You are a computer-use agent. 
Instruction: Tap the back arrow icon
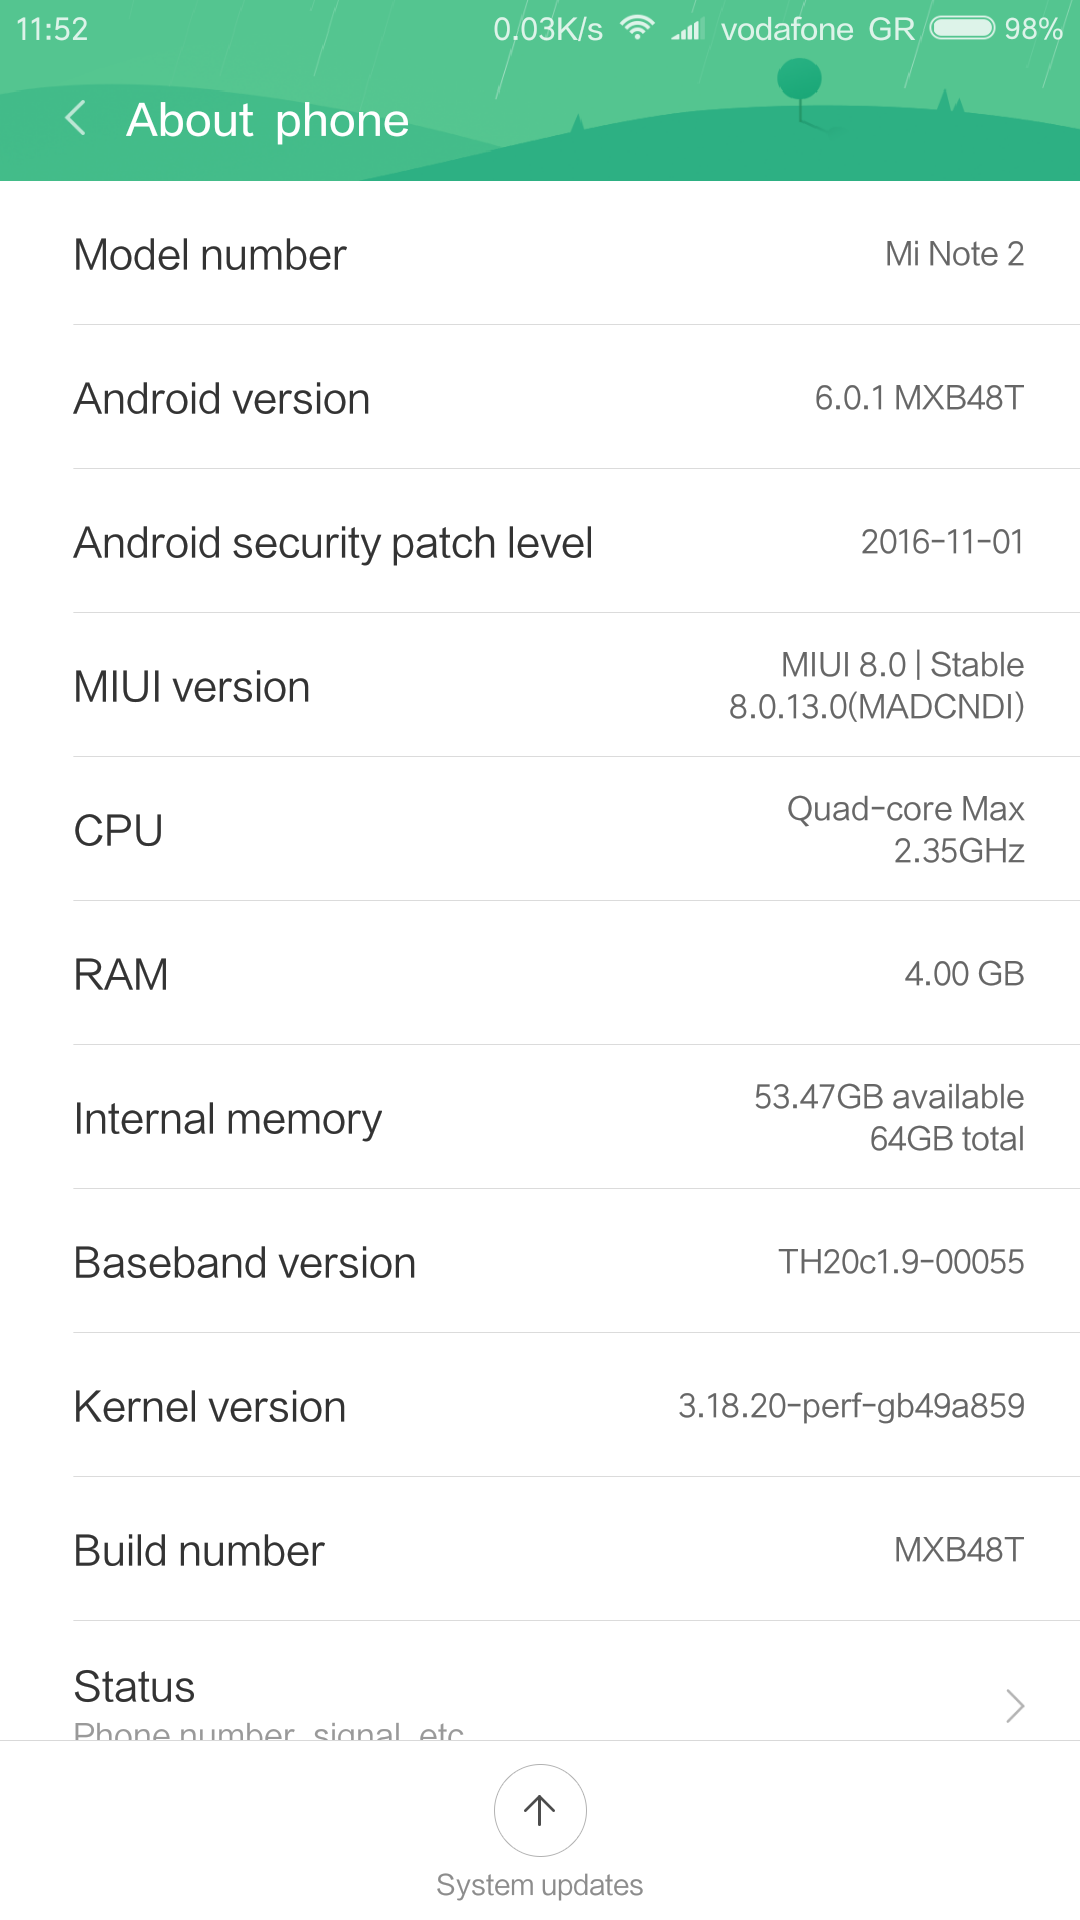click(75, 119)
